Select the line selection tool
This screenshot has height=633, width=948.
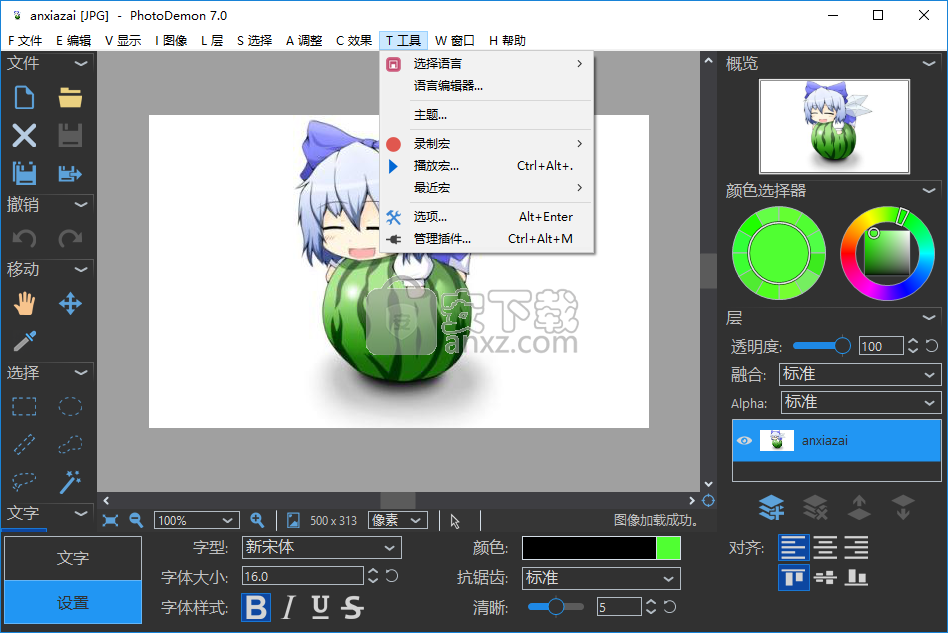click(x=24, y=444)
